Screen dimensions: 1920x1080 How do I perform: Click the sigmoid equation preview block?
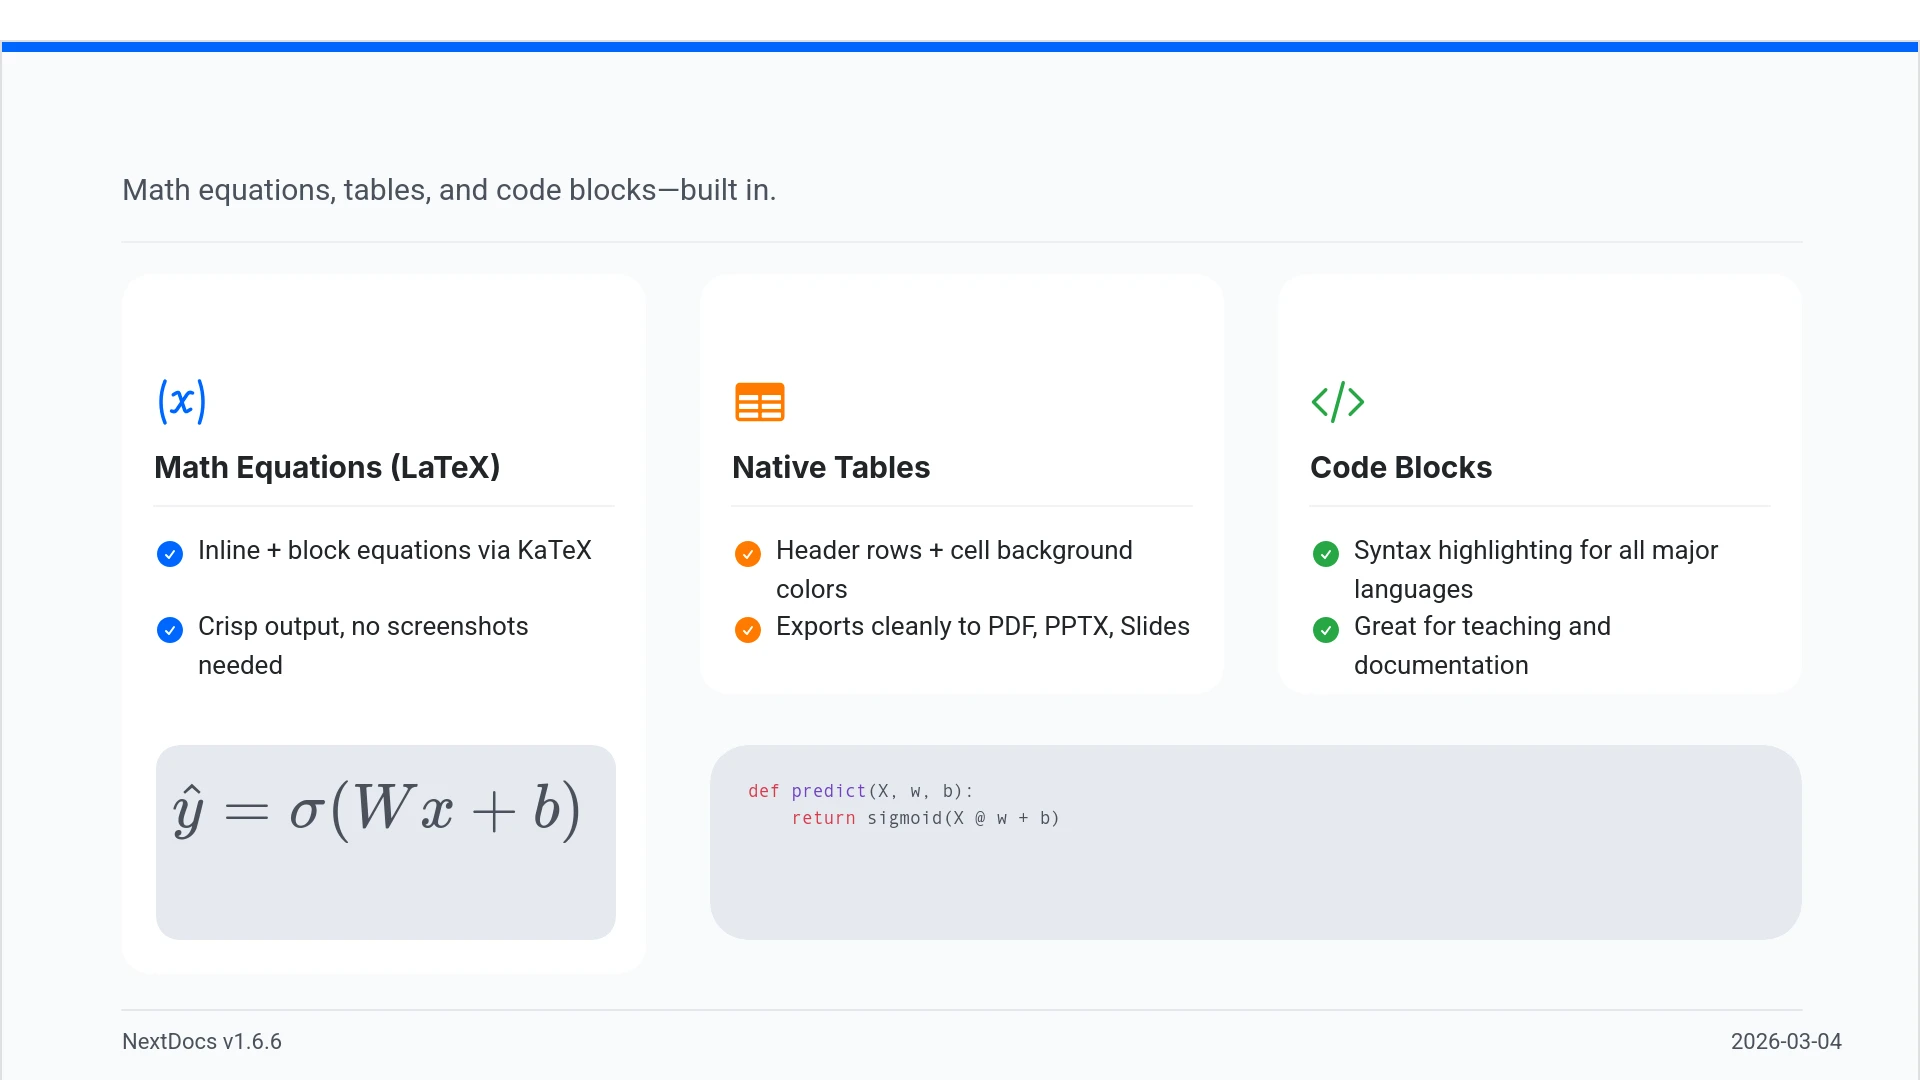pos(385,842)
